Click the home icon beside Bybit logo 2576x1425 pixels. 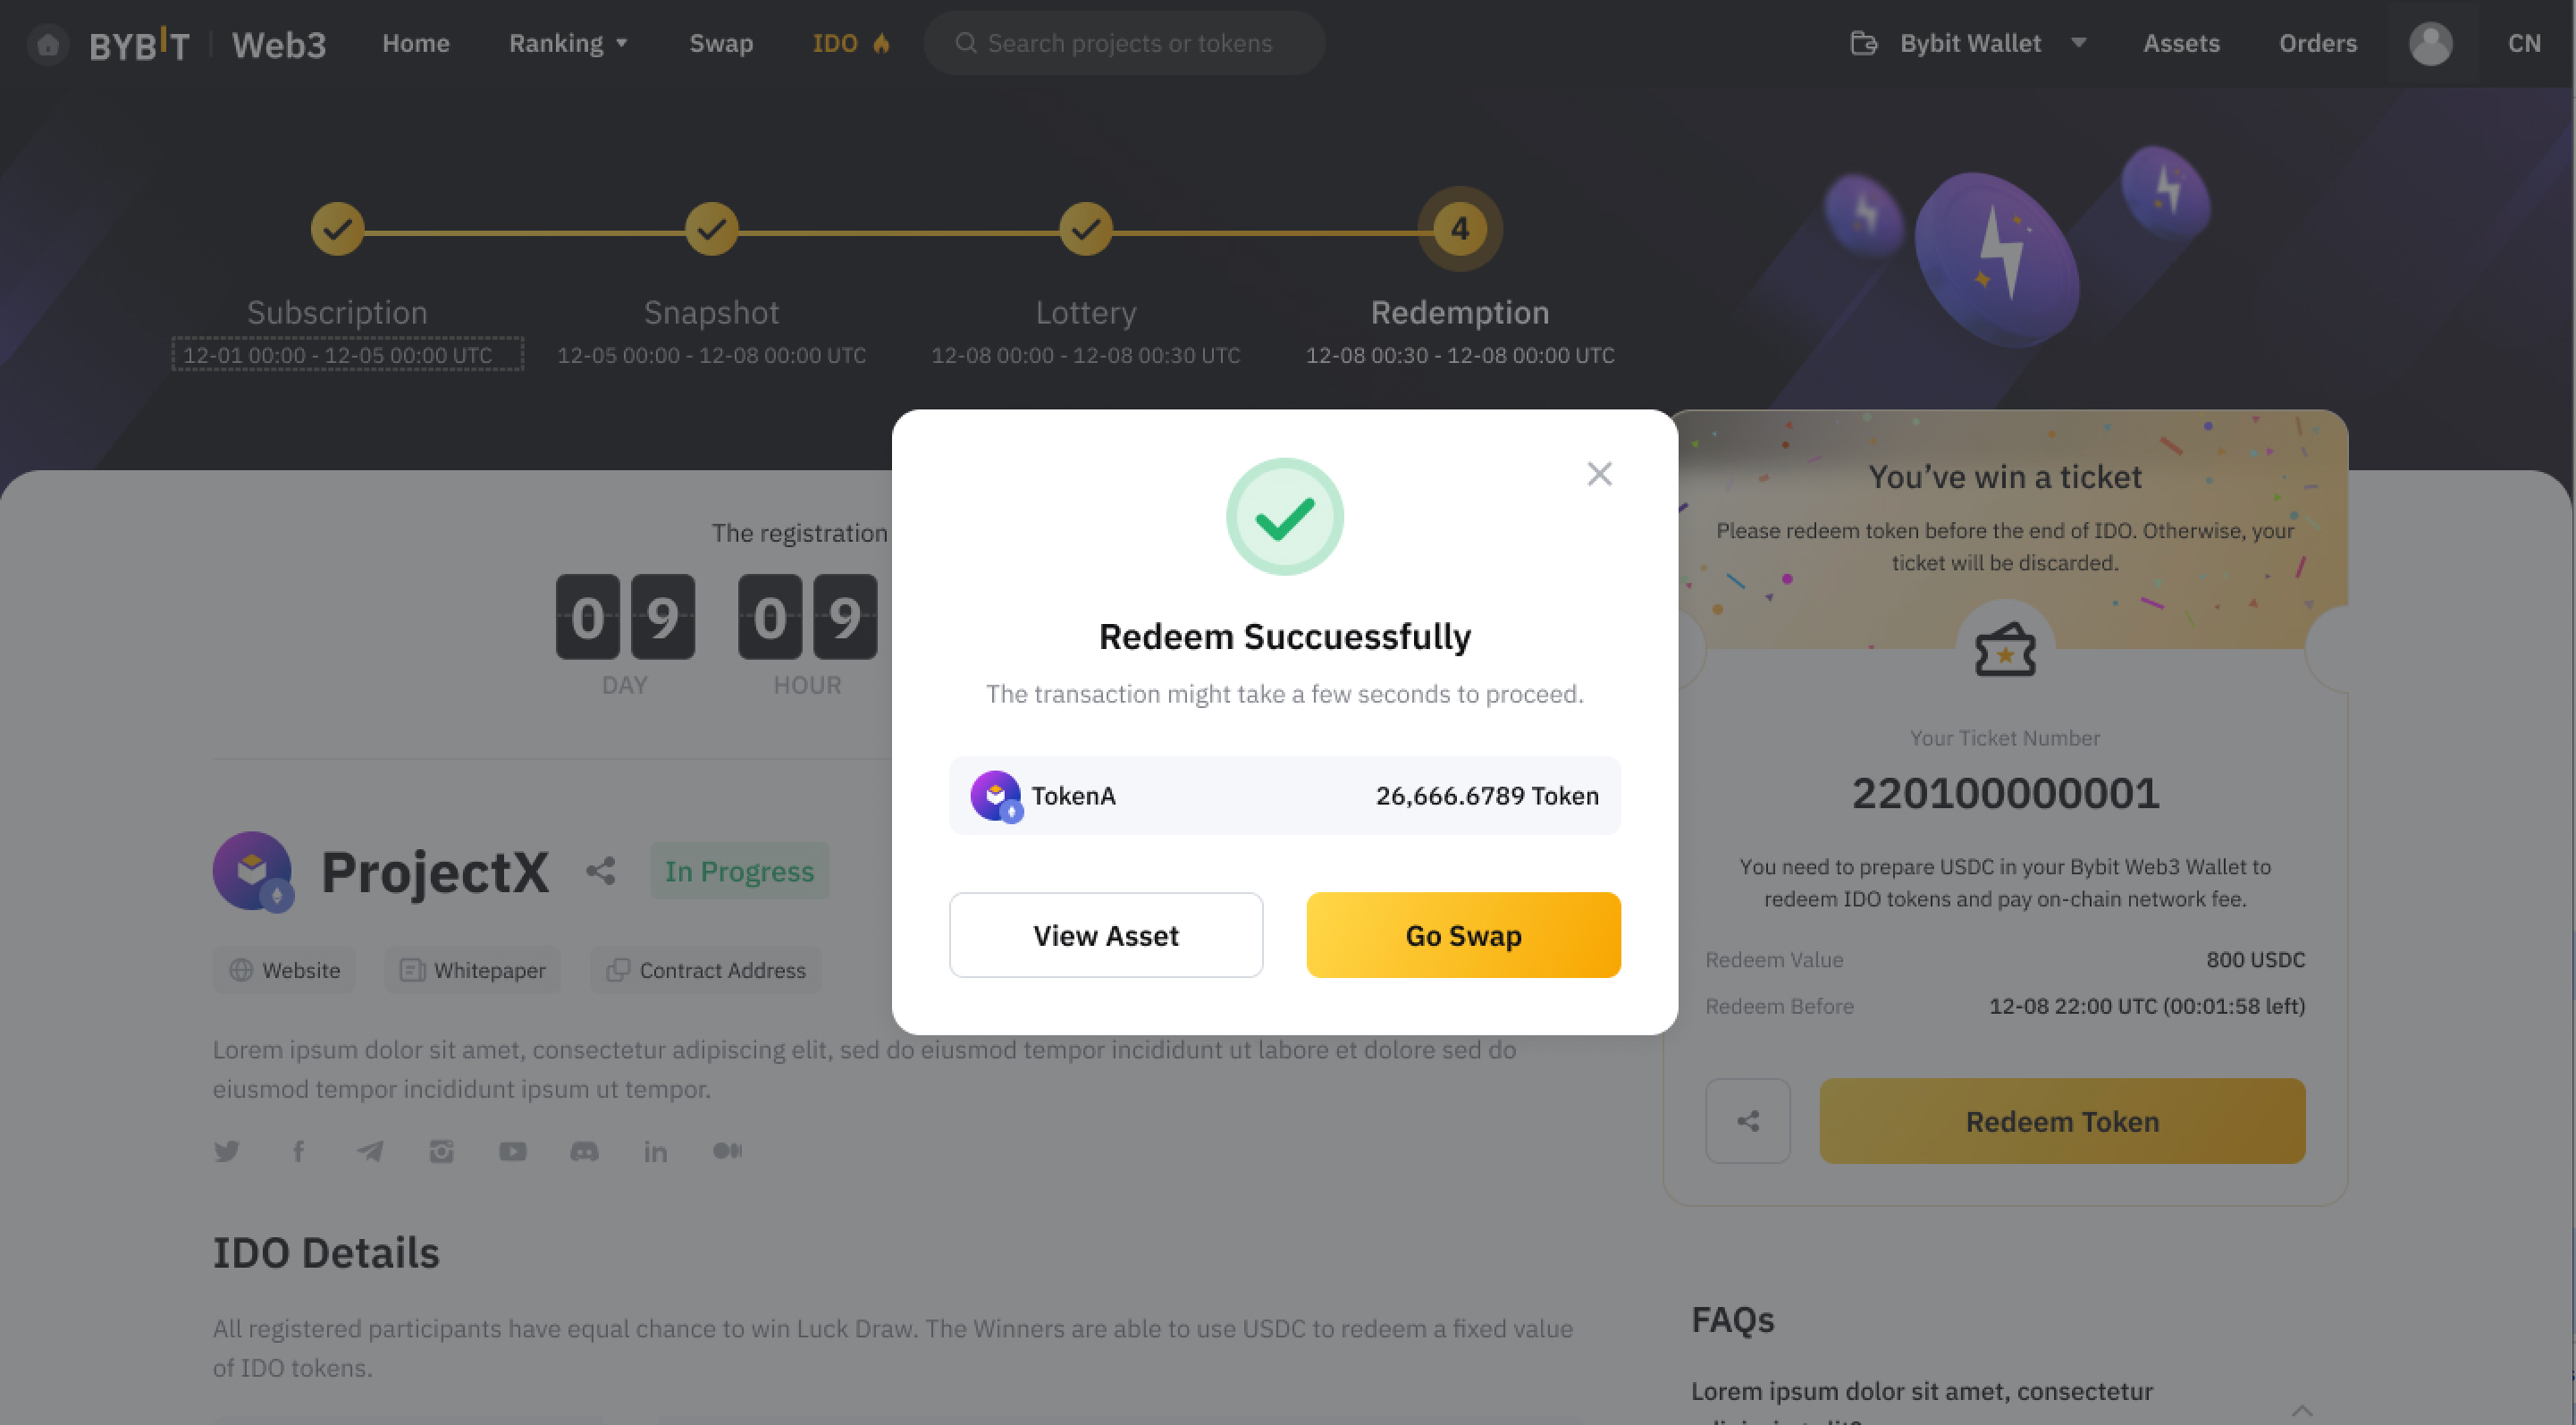click(x=47, y=44)
